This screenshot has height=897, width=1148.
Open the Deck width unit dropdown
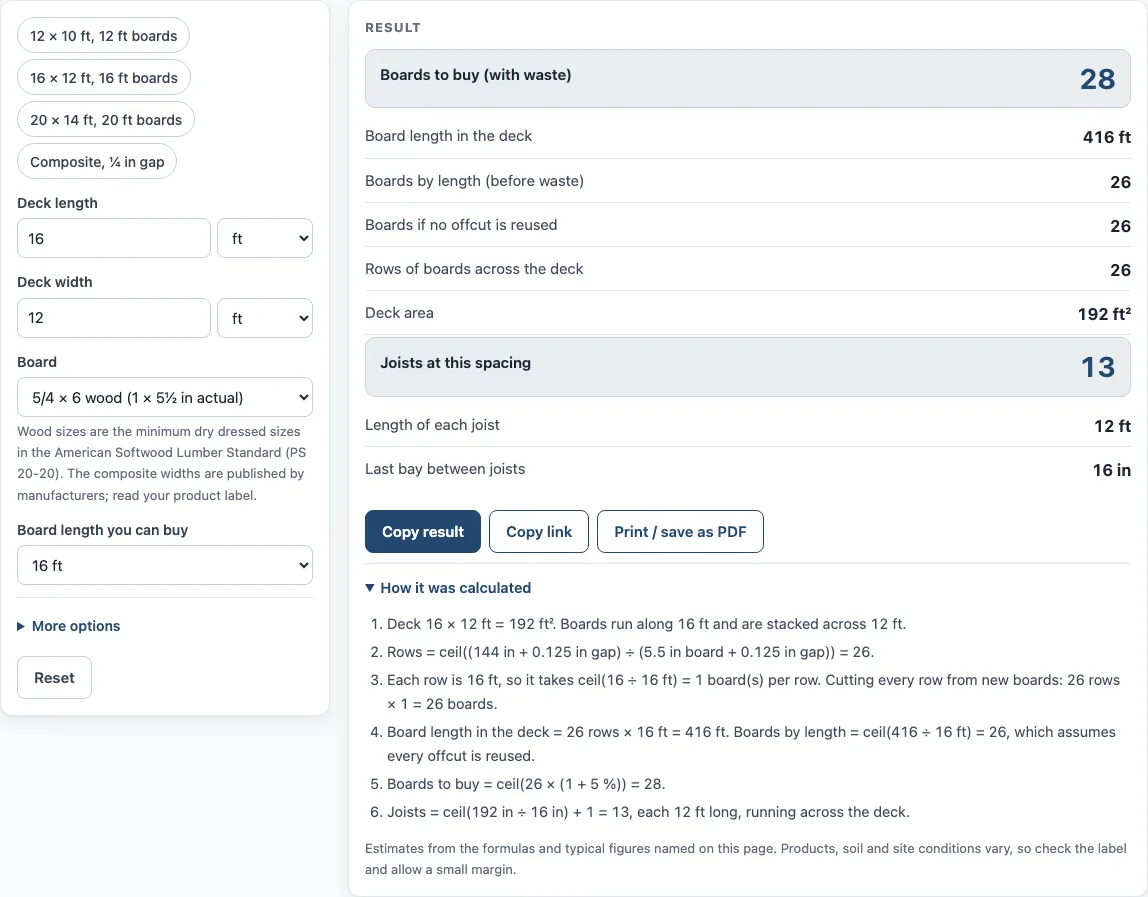(265, 318)
